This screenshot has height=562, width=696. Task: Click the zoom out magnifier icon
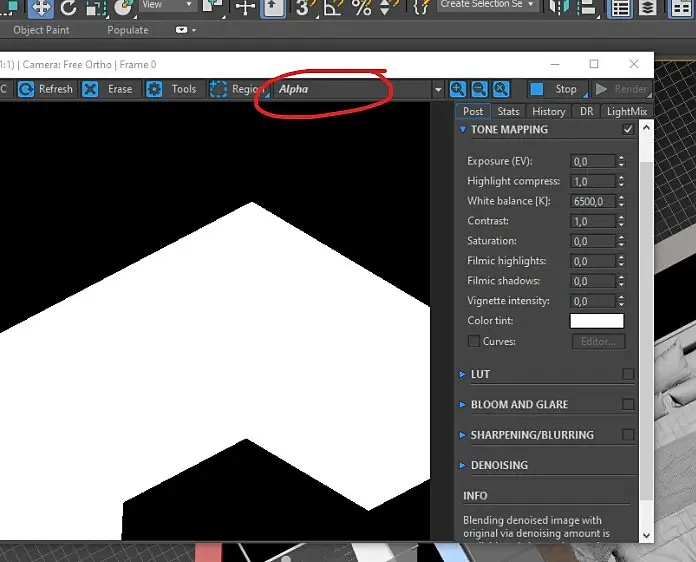tap(479, 89)
